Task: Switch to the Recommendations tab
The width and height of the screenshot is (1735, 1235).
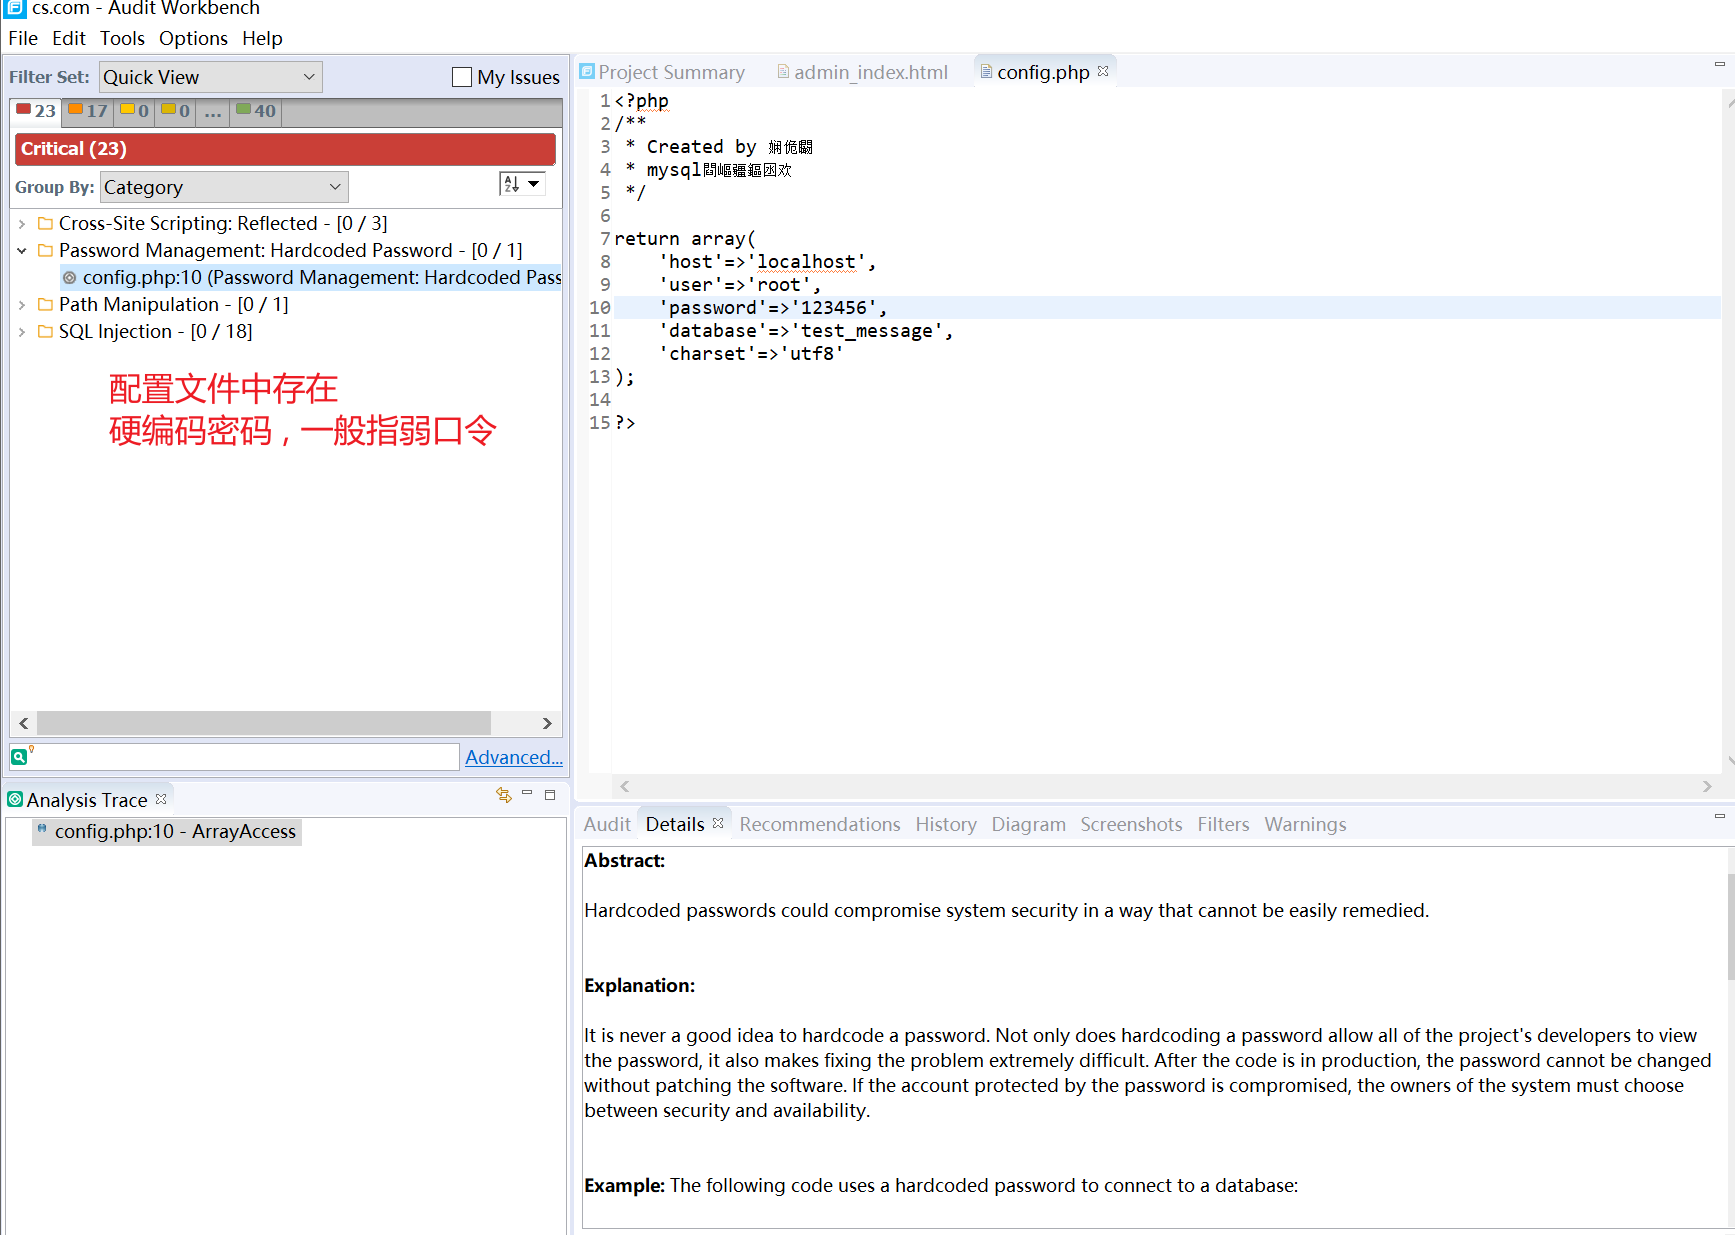Action: coord(820,824)
